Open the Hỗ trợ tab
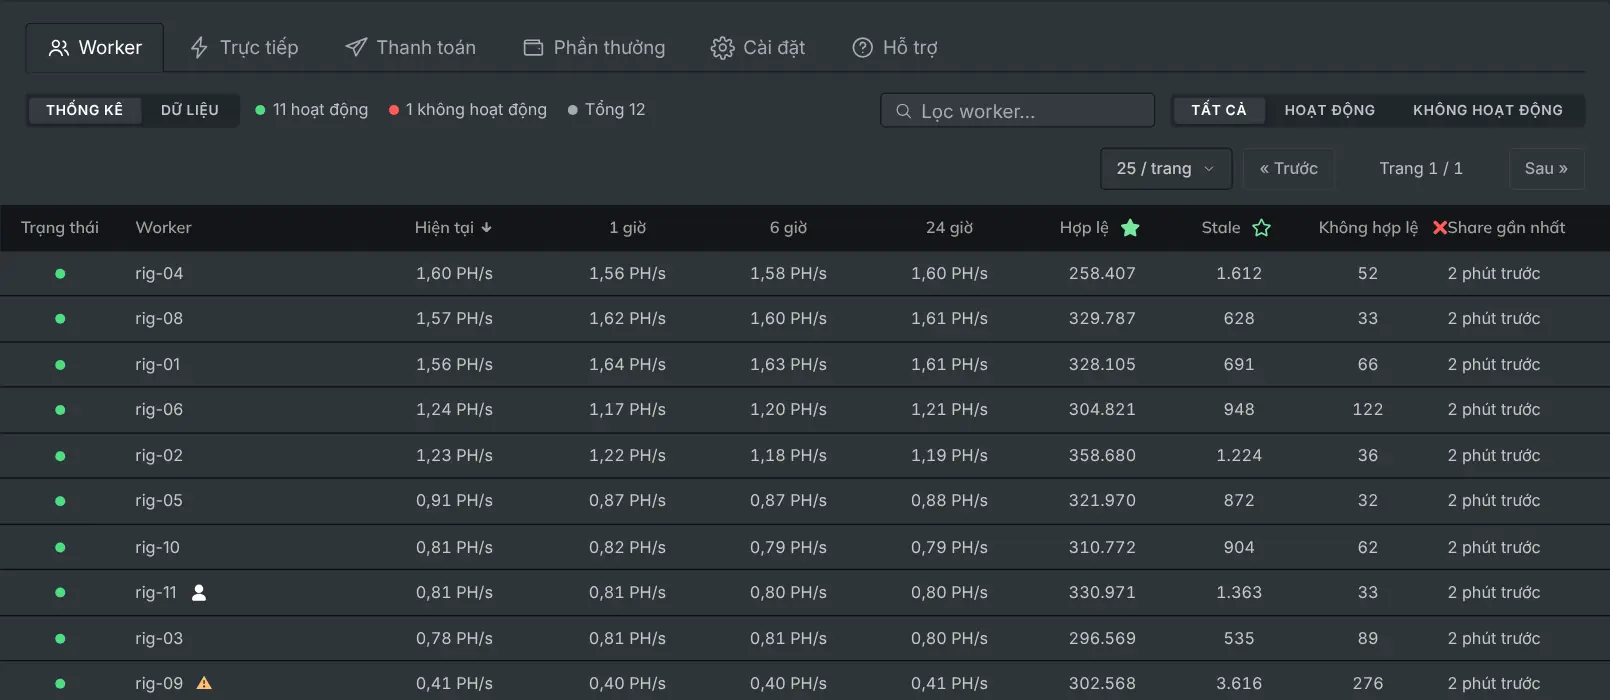1610x700 pixels. (x=894, y=47)
